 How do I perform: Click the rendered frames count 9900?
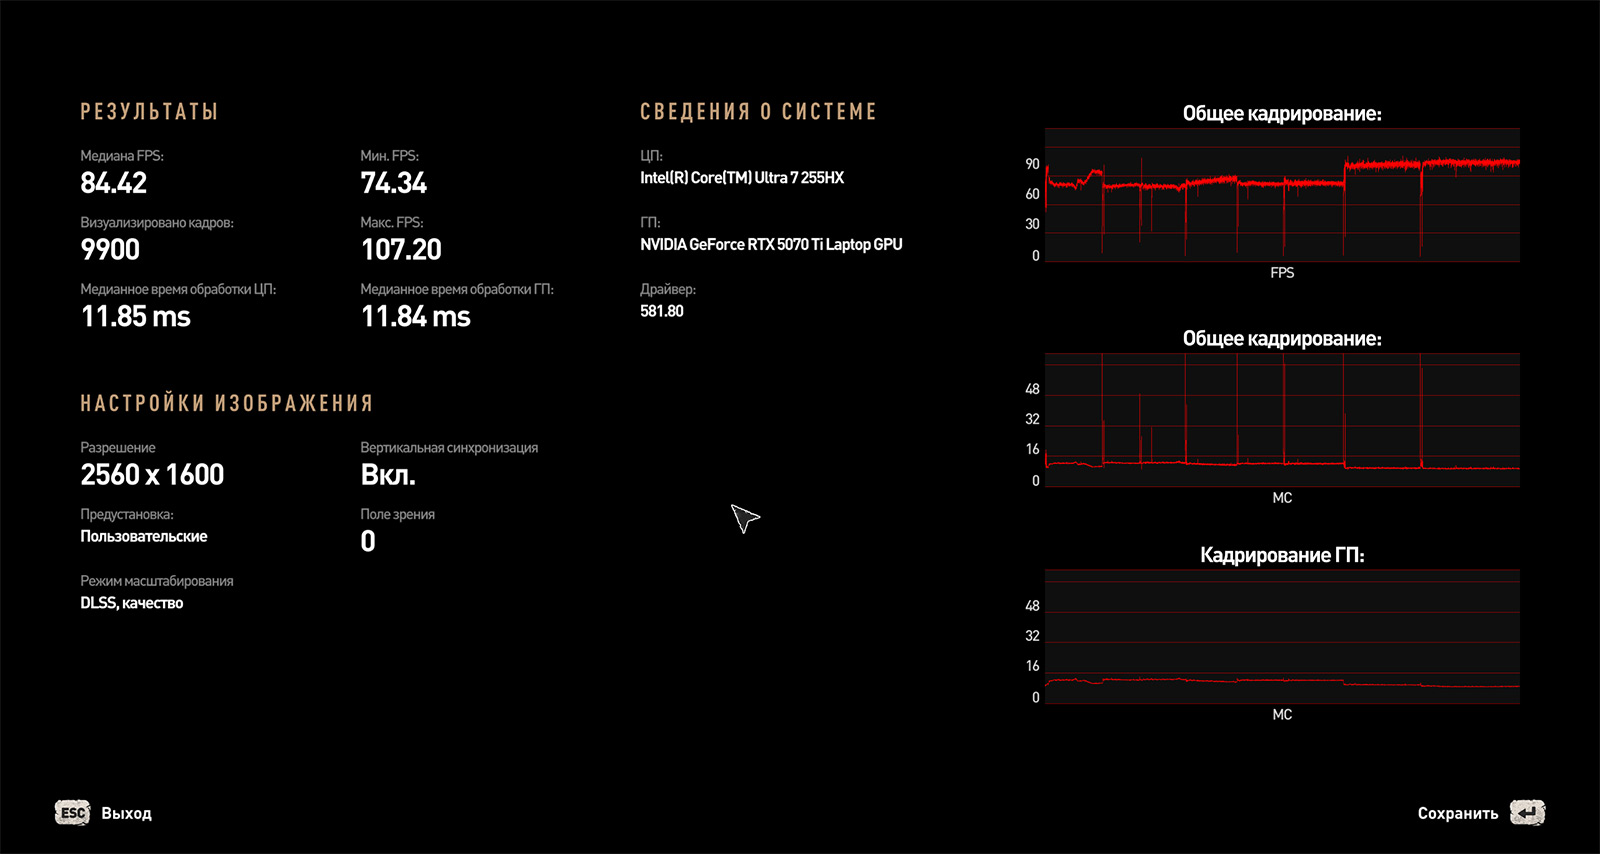(x=110, y=250)
